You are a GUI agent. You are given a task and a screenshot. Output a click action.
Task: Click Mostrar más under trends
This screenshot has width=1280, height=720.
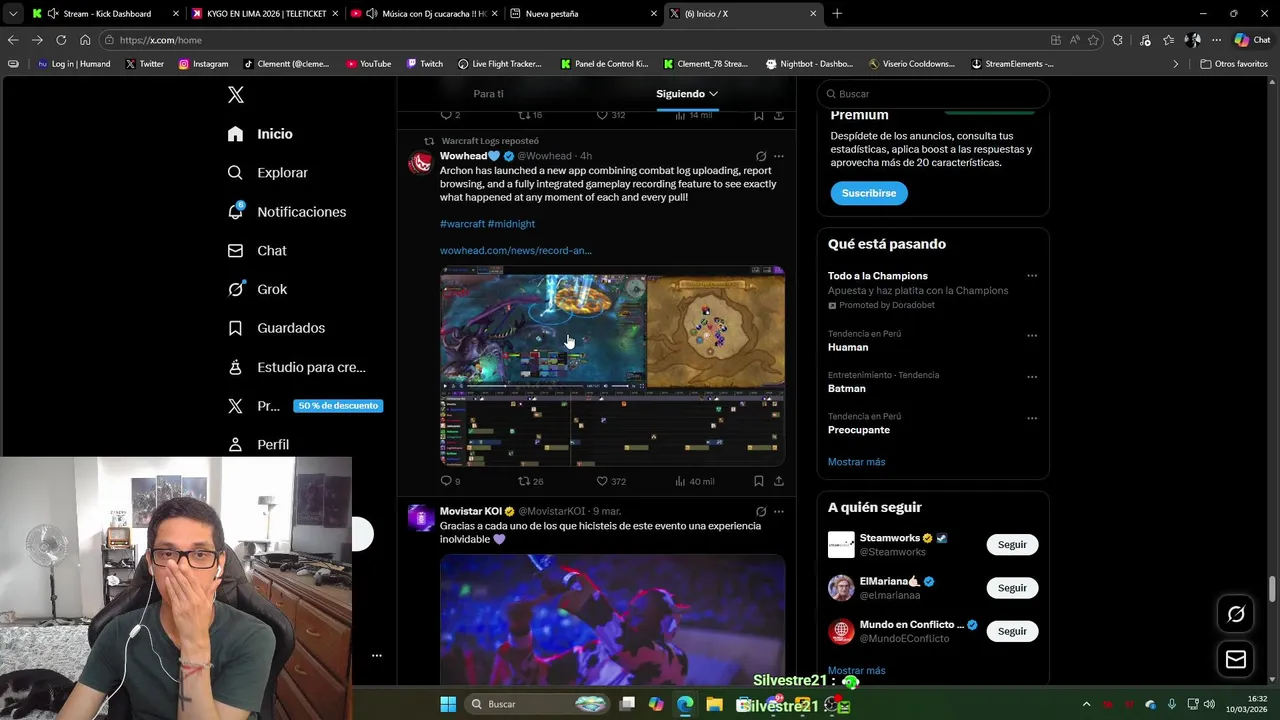(x=856, y=462)
